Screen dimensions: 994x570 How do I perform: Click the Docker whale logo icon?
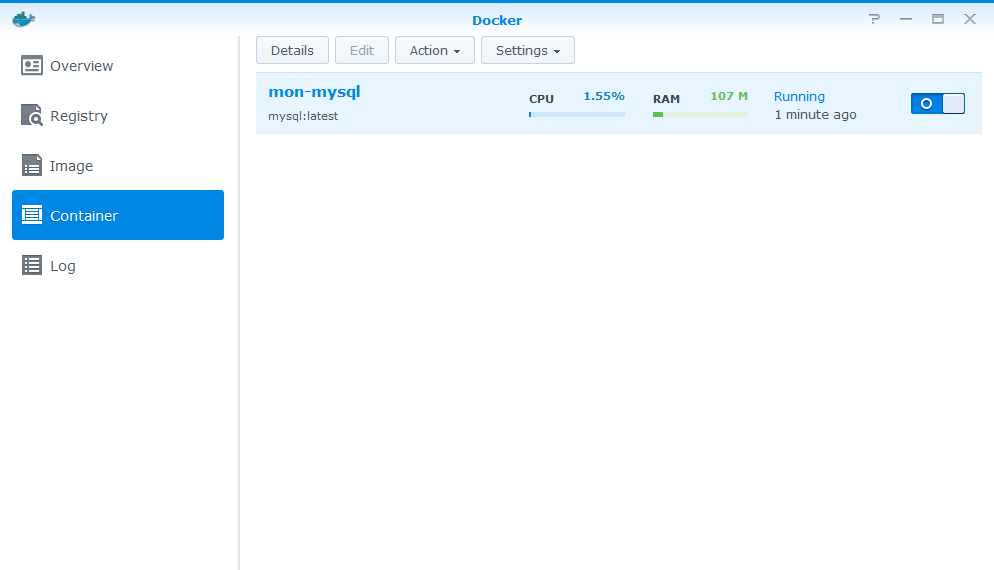point(23,19)
